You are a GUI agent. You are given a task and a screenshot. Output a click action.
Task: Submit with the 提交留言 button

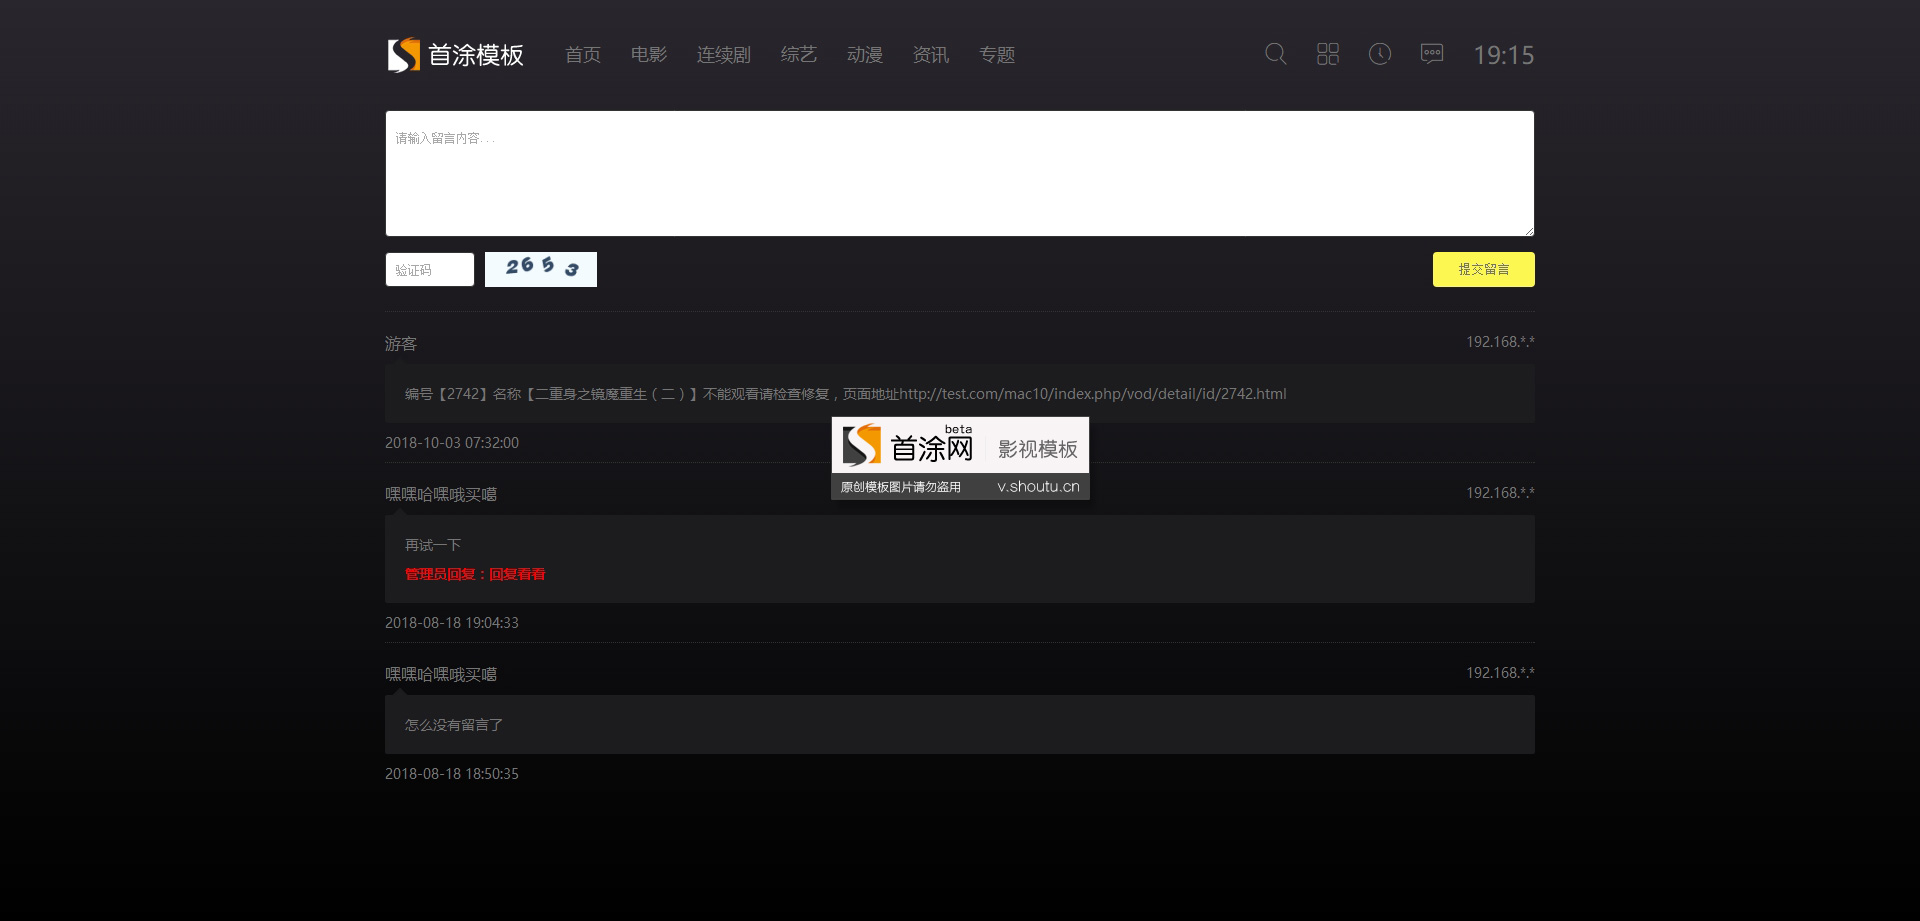1484,269
